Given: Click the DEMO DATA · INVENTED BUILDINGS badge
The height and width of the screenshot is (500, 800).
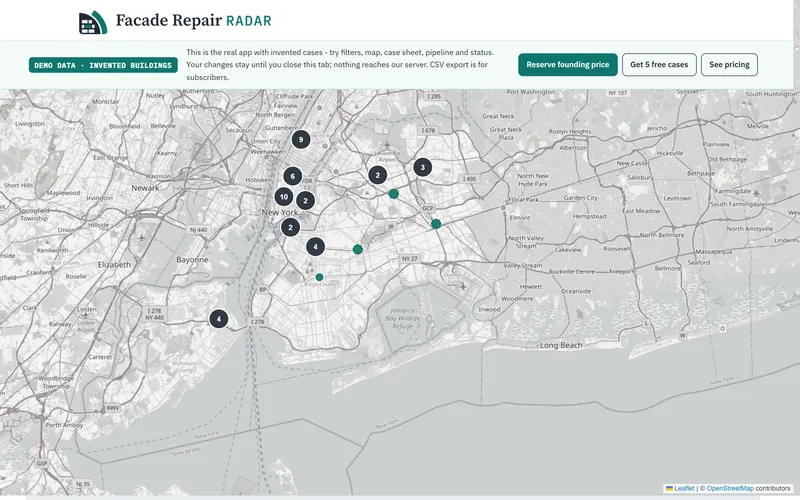Looking at the screenshot, I should click(x=103, y=65).
